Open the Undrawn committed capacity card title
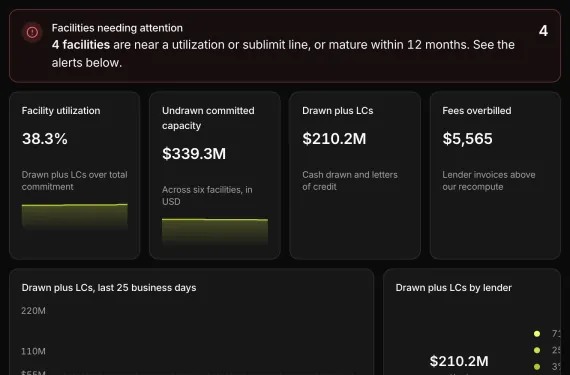 (208, 118)
